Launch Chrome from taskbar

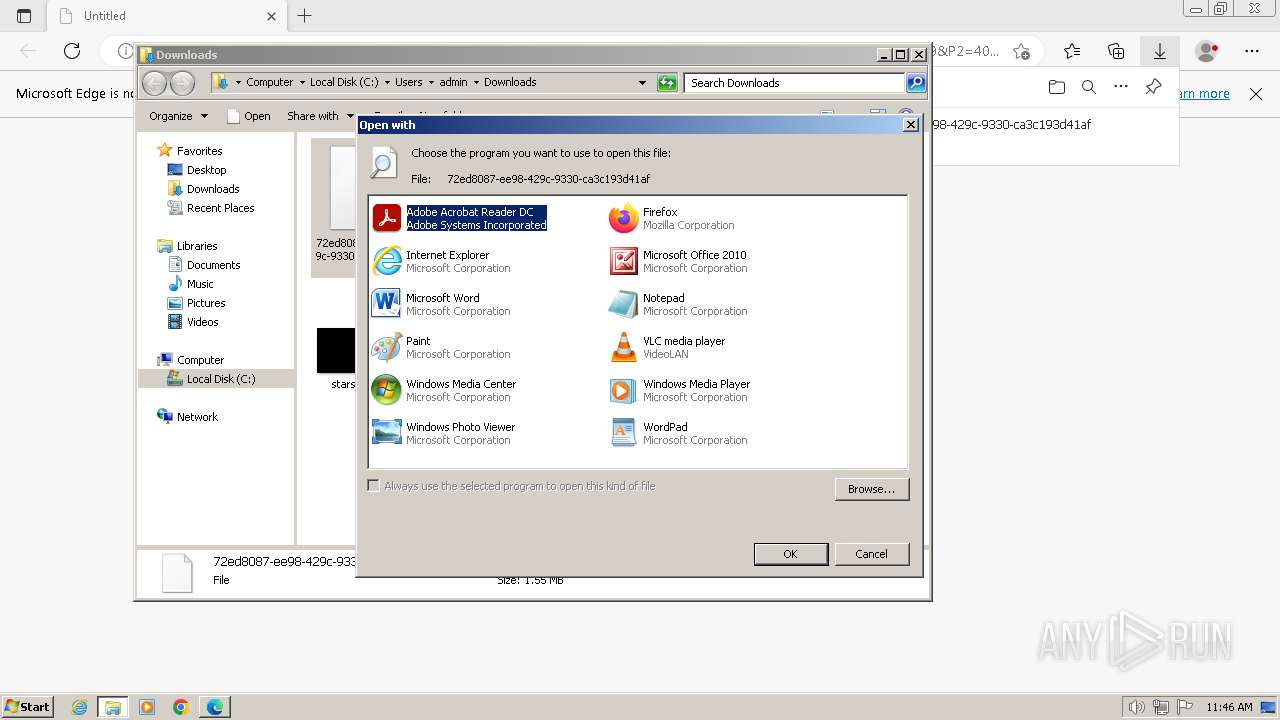coord(181,707)
